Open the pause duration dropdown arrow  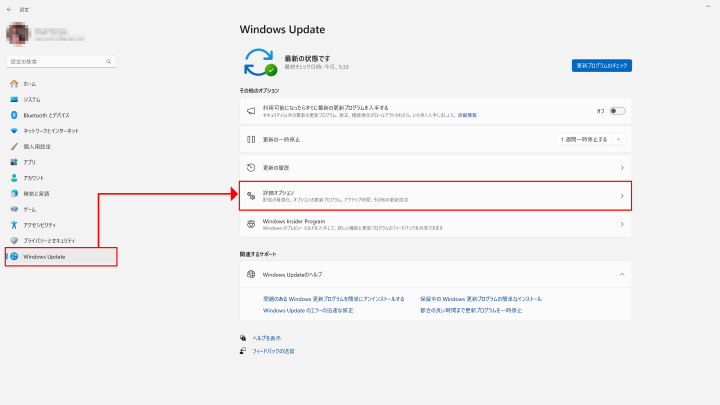(x=619, y=140)
